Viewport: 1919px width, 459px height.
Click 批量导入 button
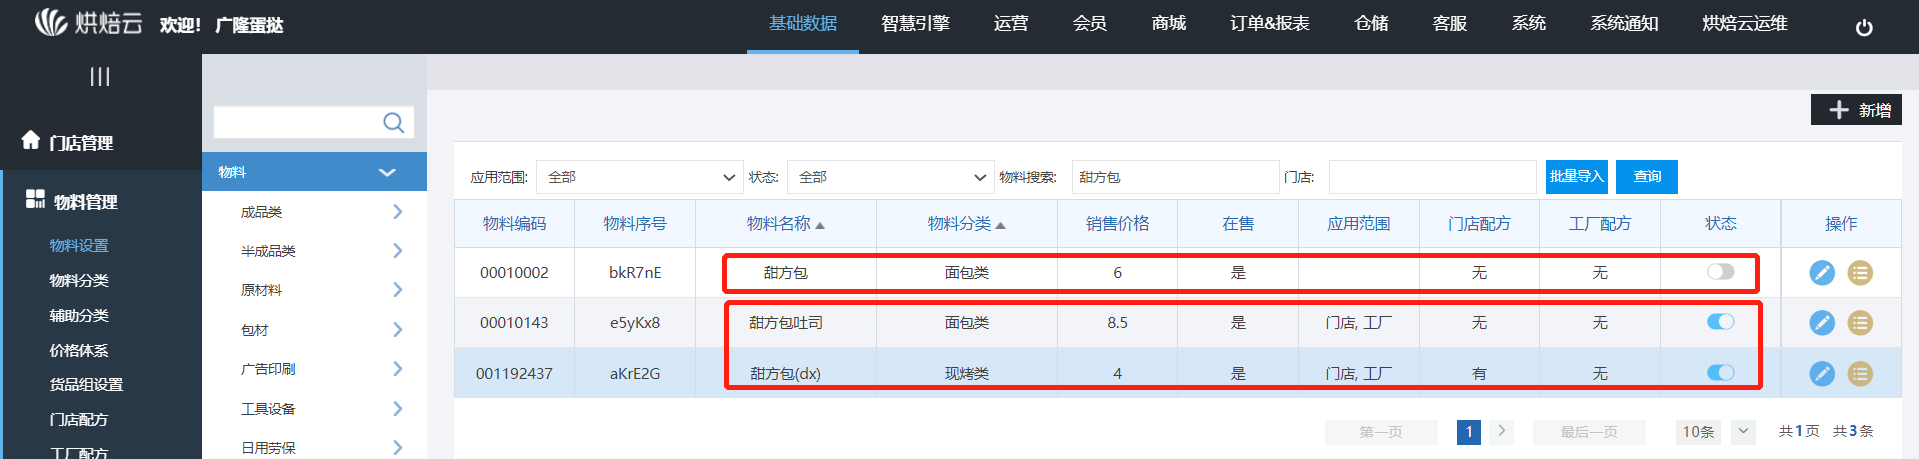(x=1576, y=177)
